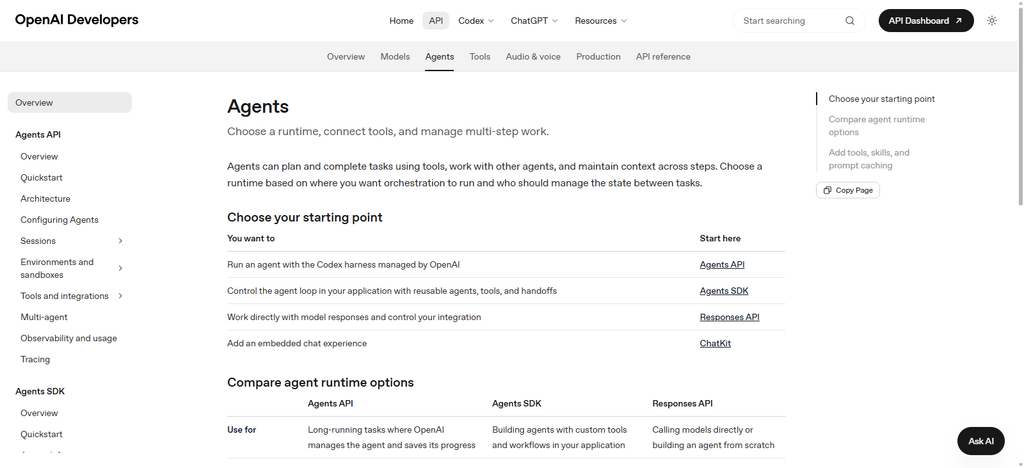Click the copy icon in Copy Page
Viewport: 1024px width, 468px height.
[x=827, y=190]
